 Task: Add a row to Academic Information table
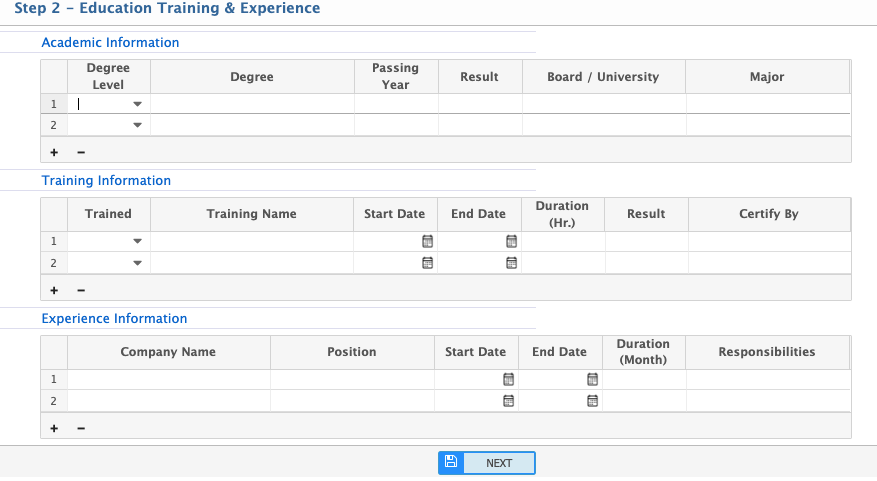point(54,152)
